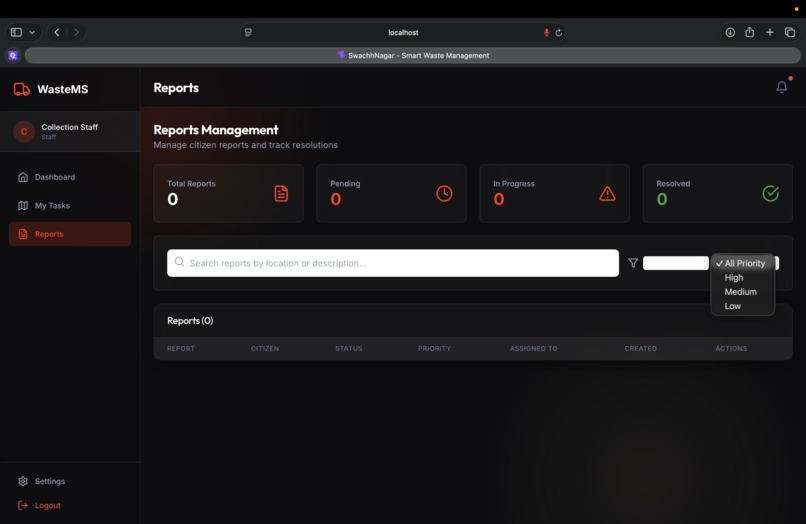
Task: Click the purple pinned tab icon
Action: tap(13, 56)
